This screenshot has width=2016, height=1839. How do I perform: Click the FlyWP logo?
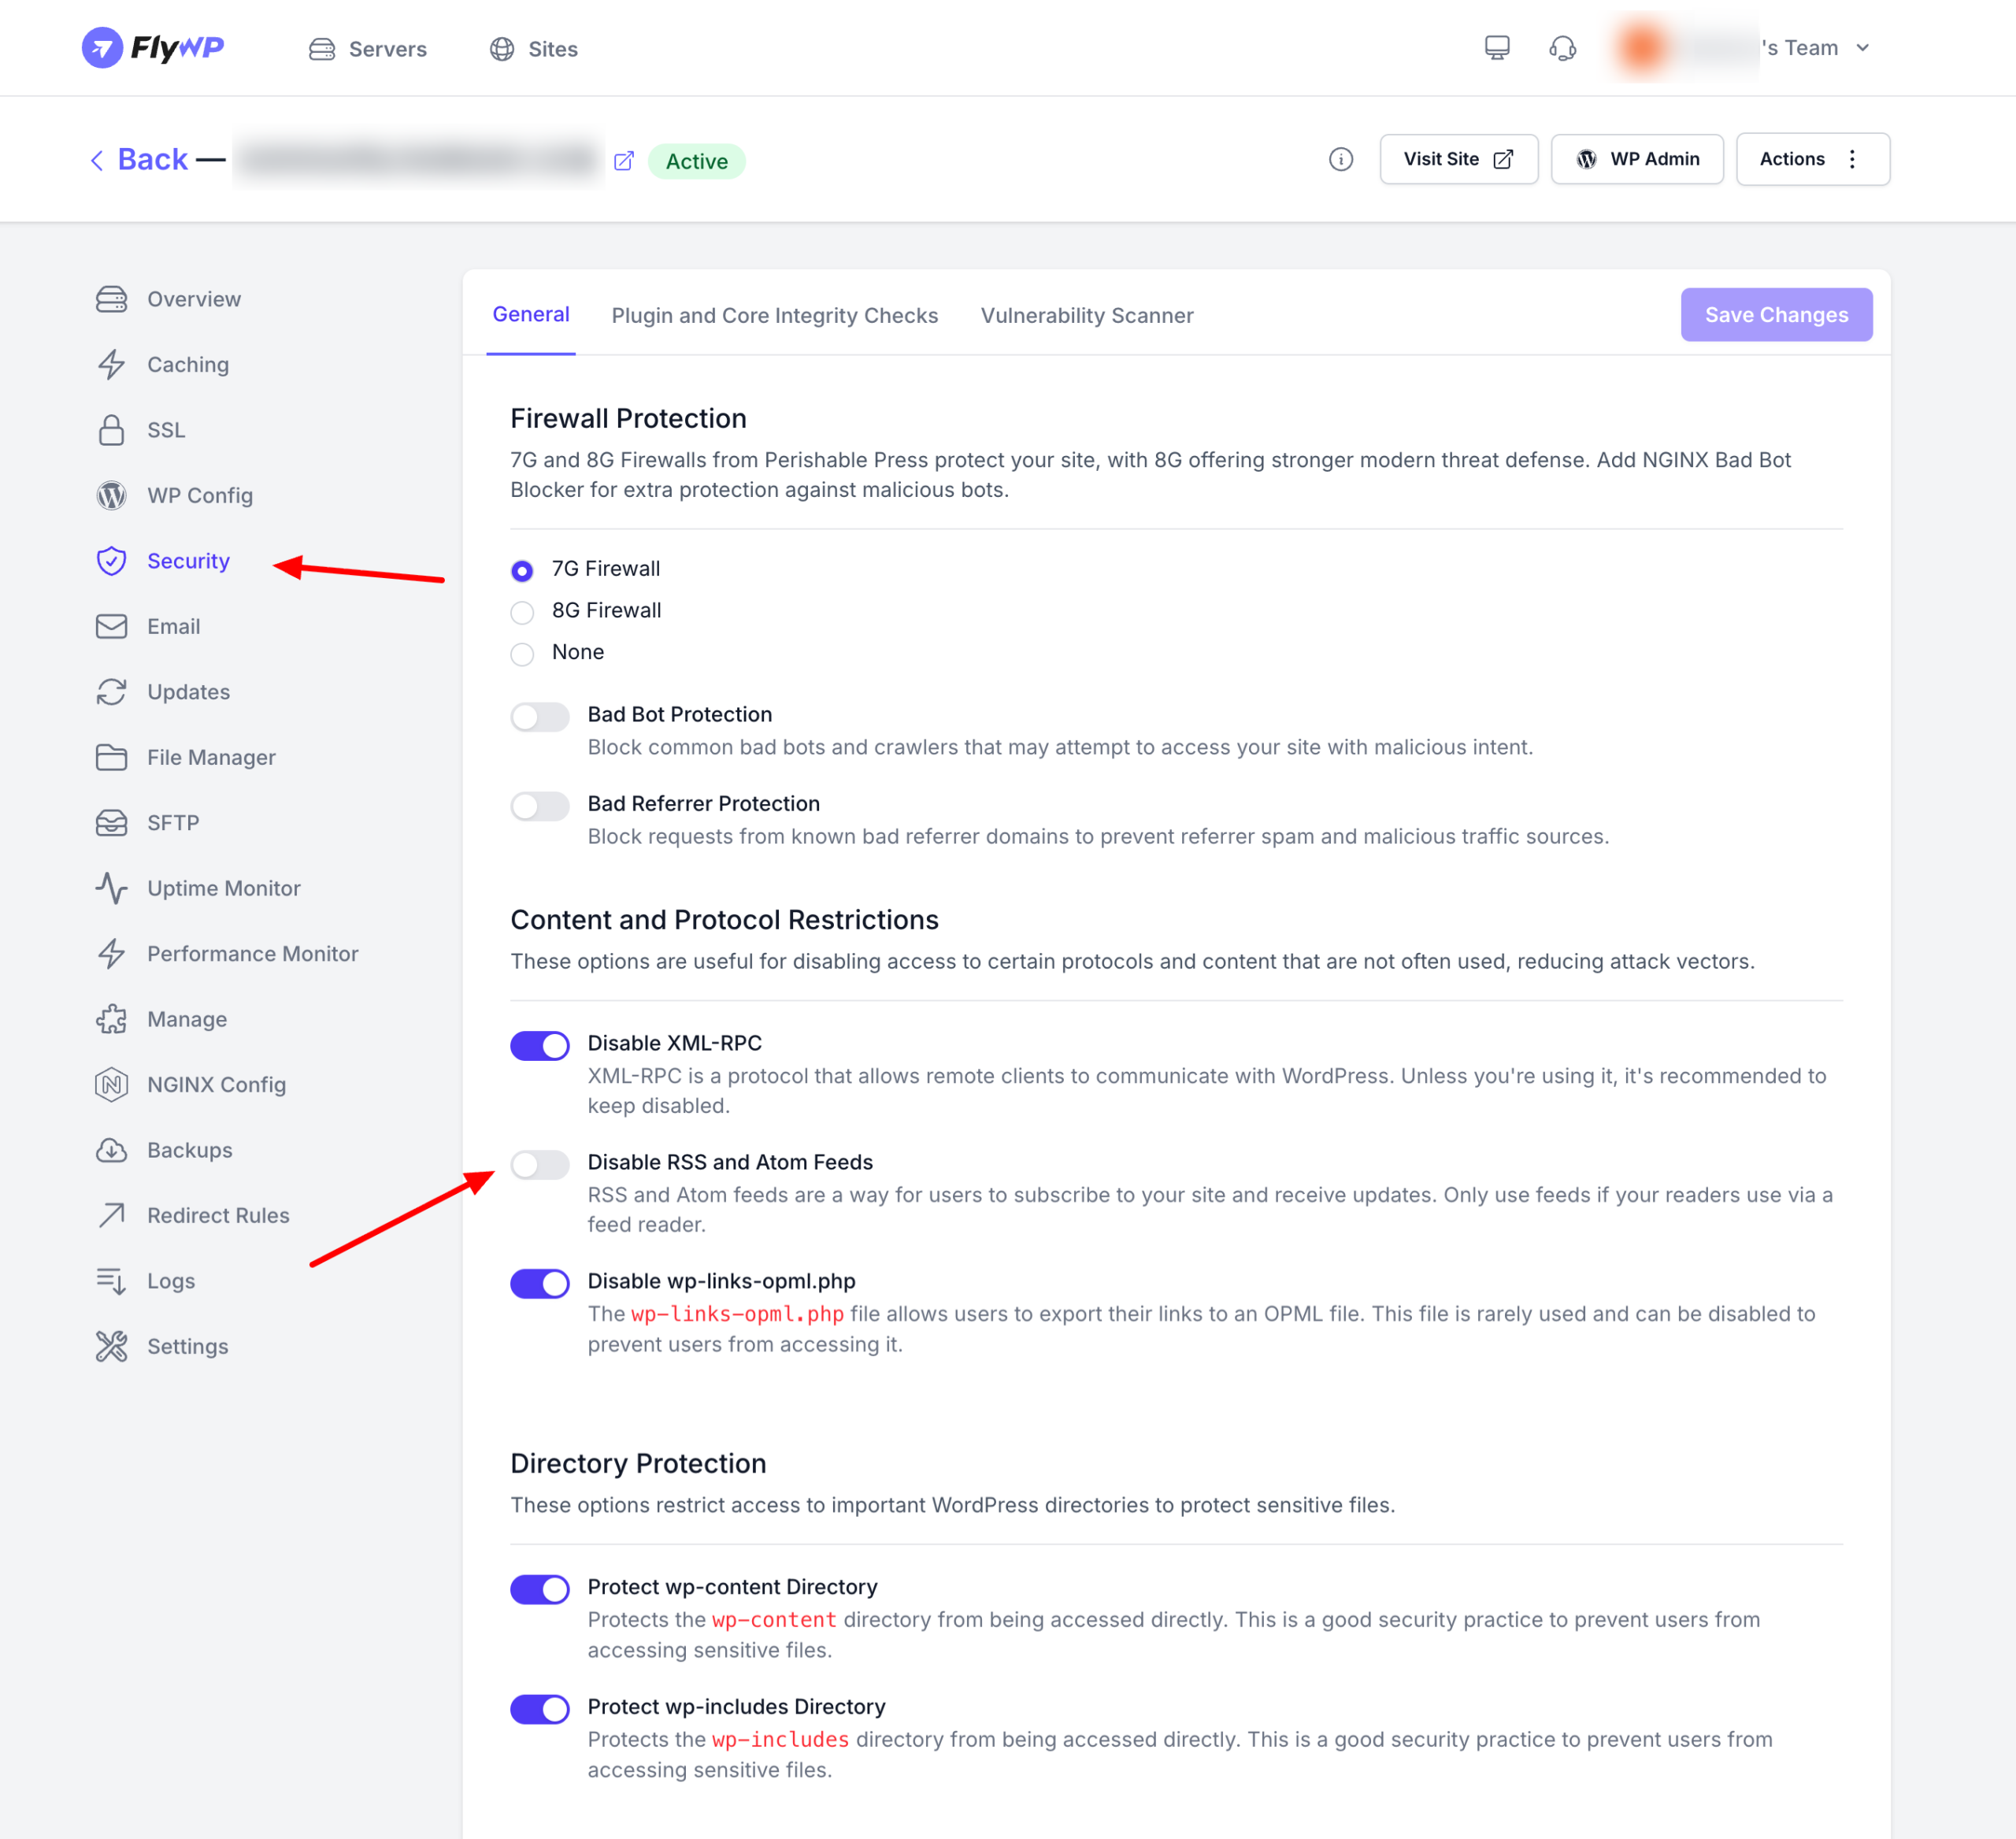click(153, 48)
